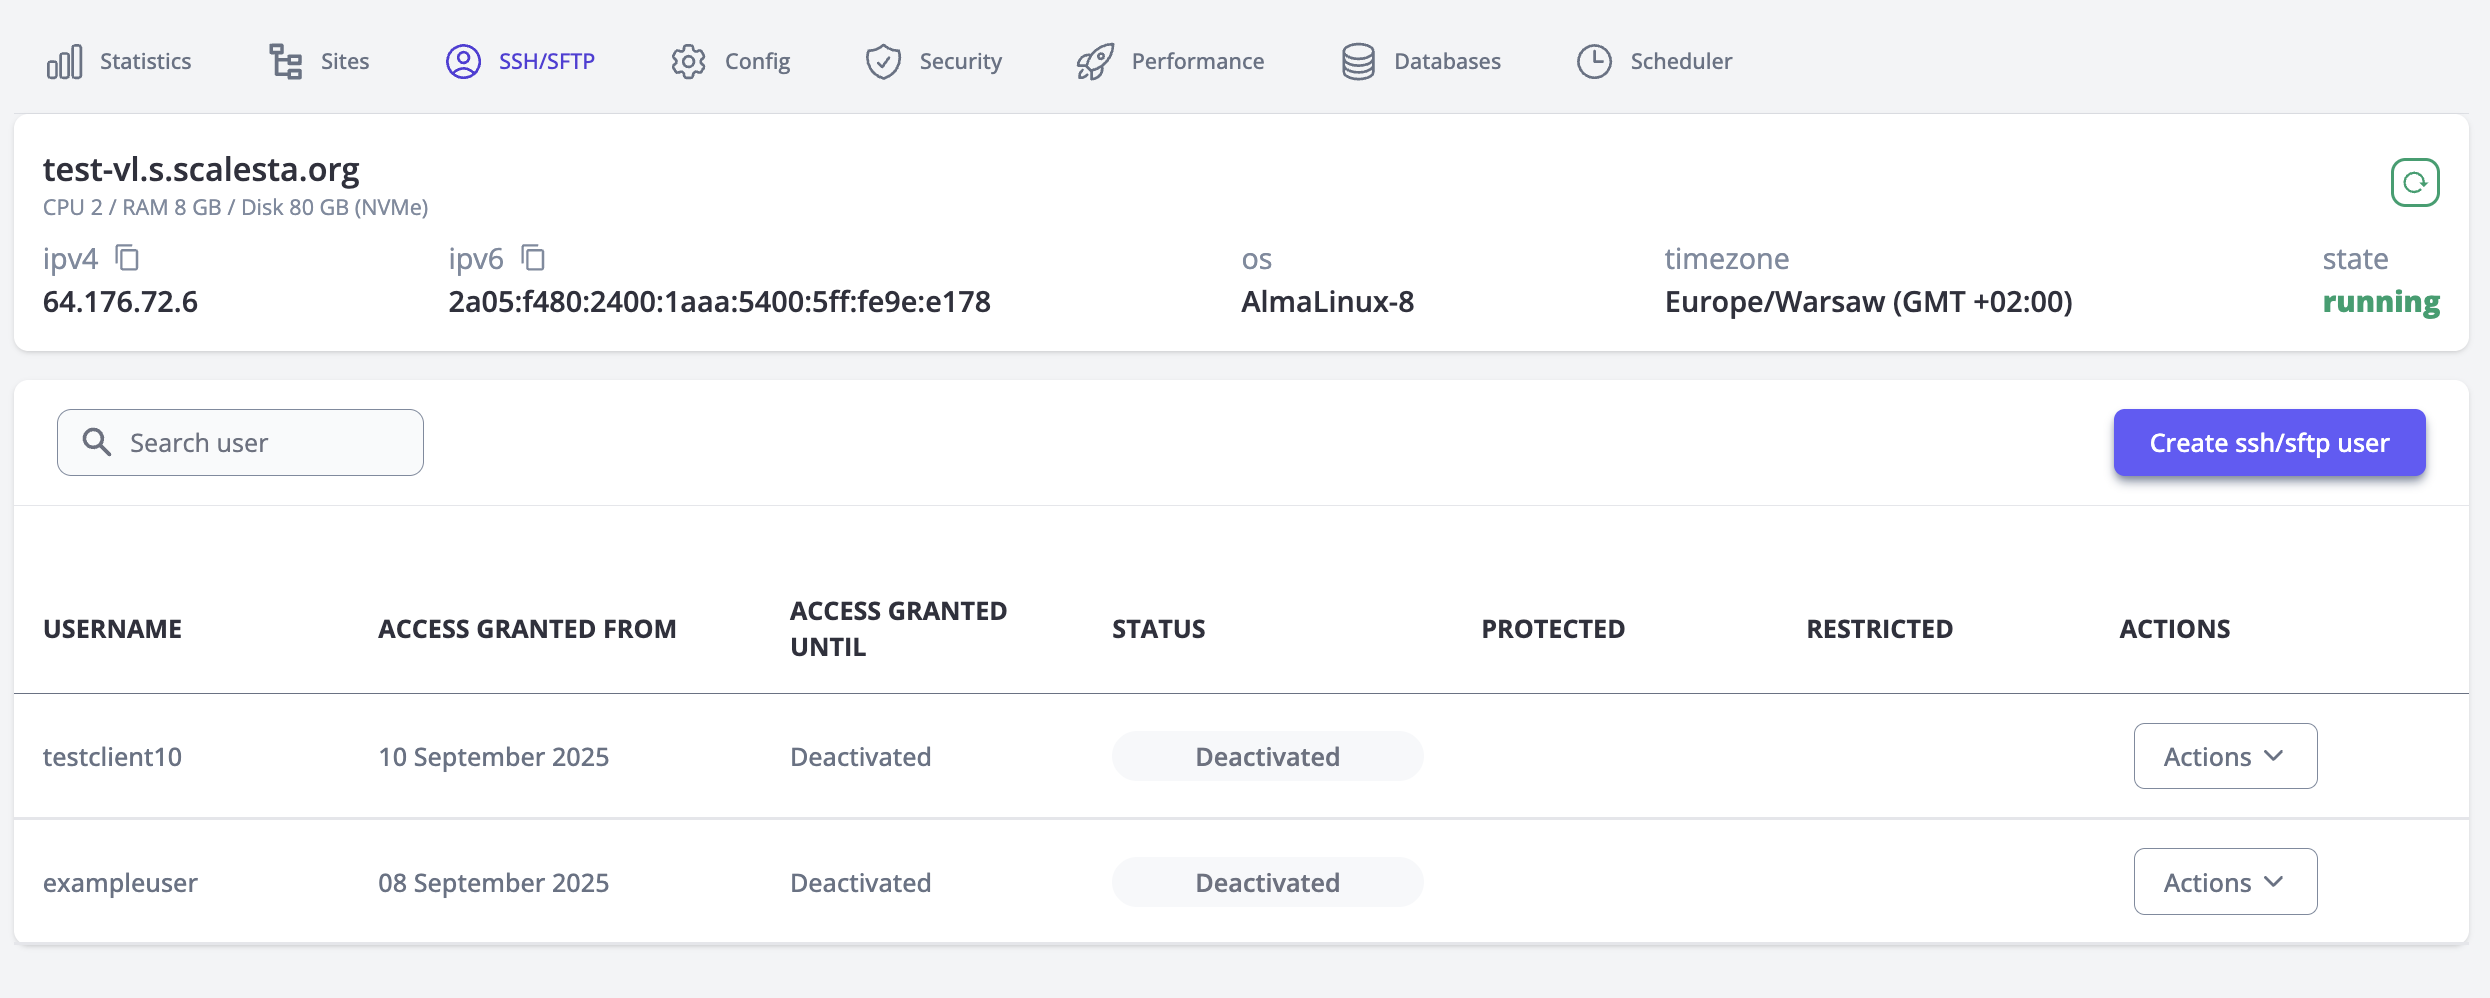
Task: Click the Databases cylinder icon
Action: click(x=1358, y=62)
